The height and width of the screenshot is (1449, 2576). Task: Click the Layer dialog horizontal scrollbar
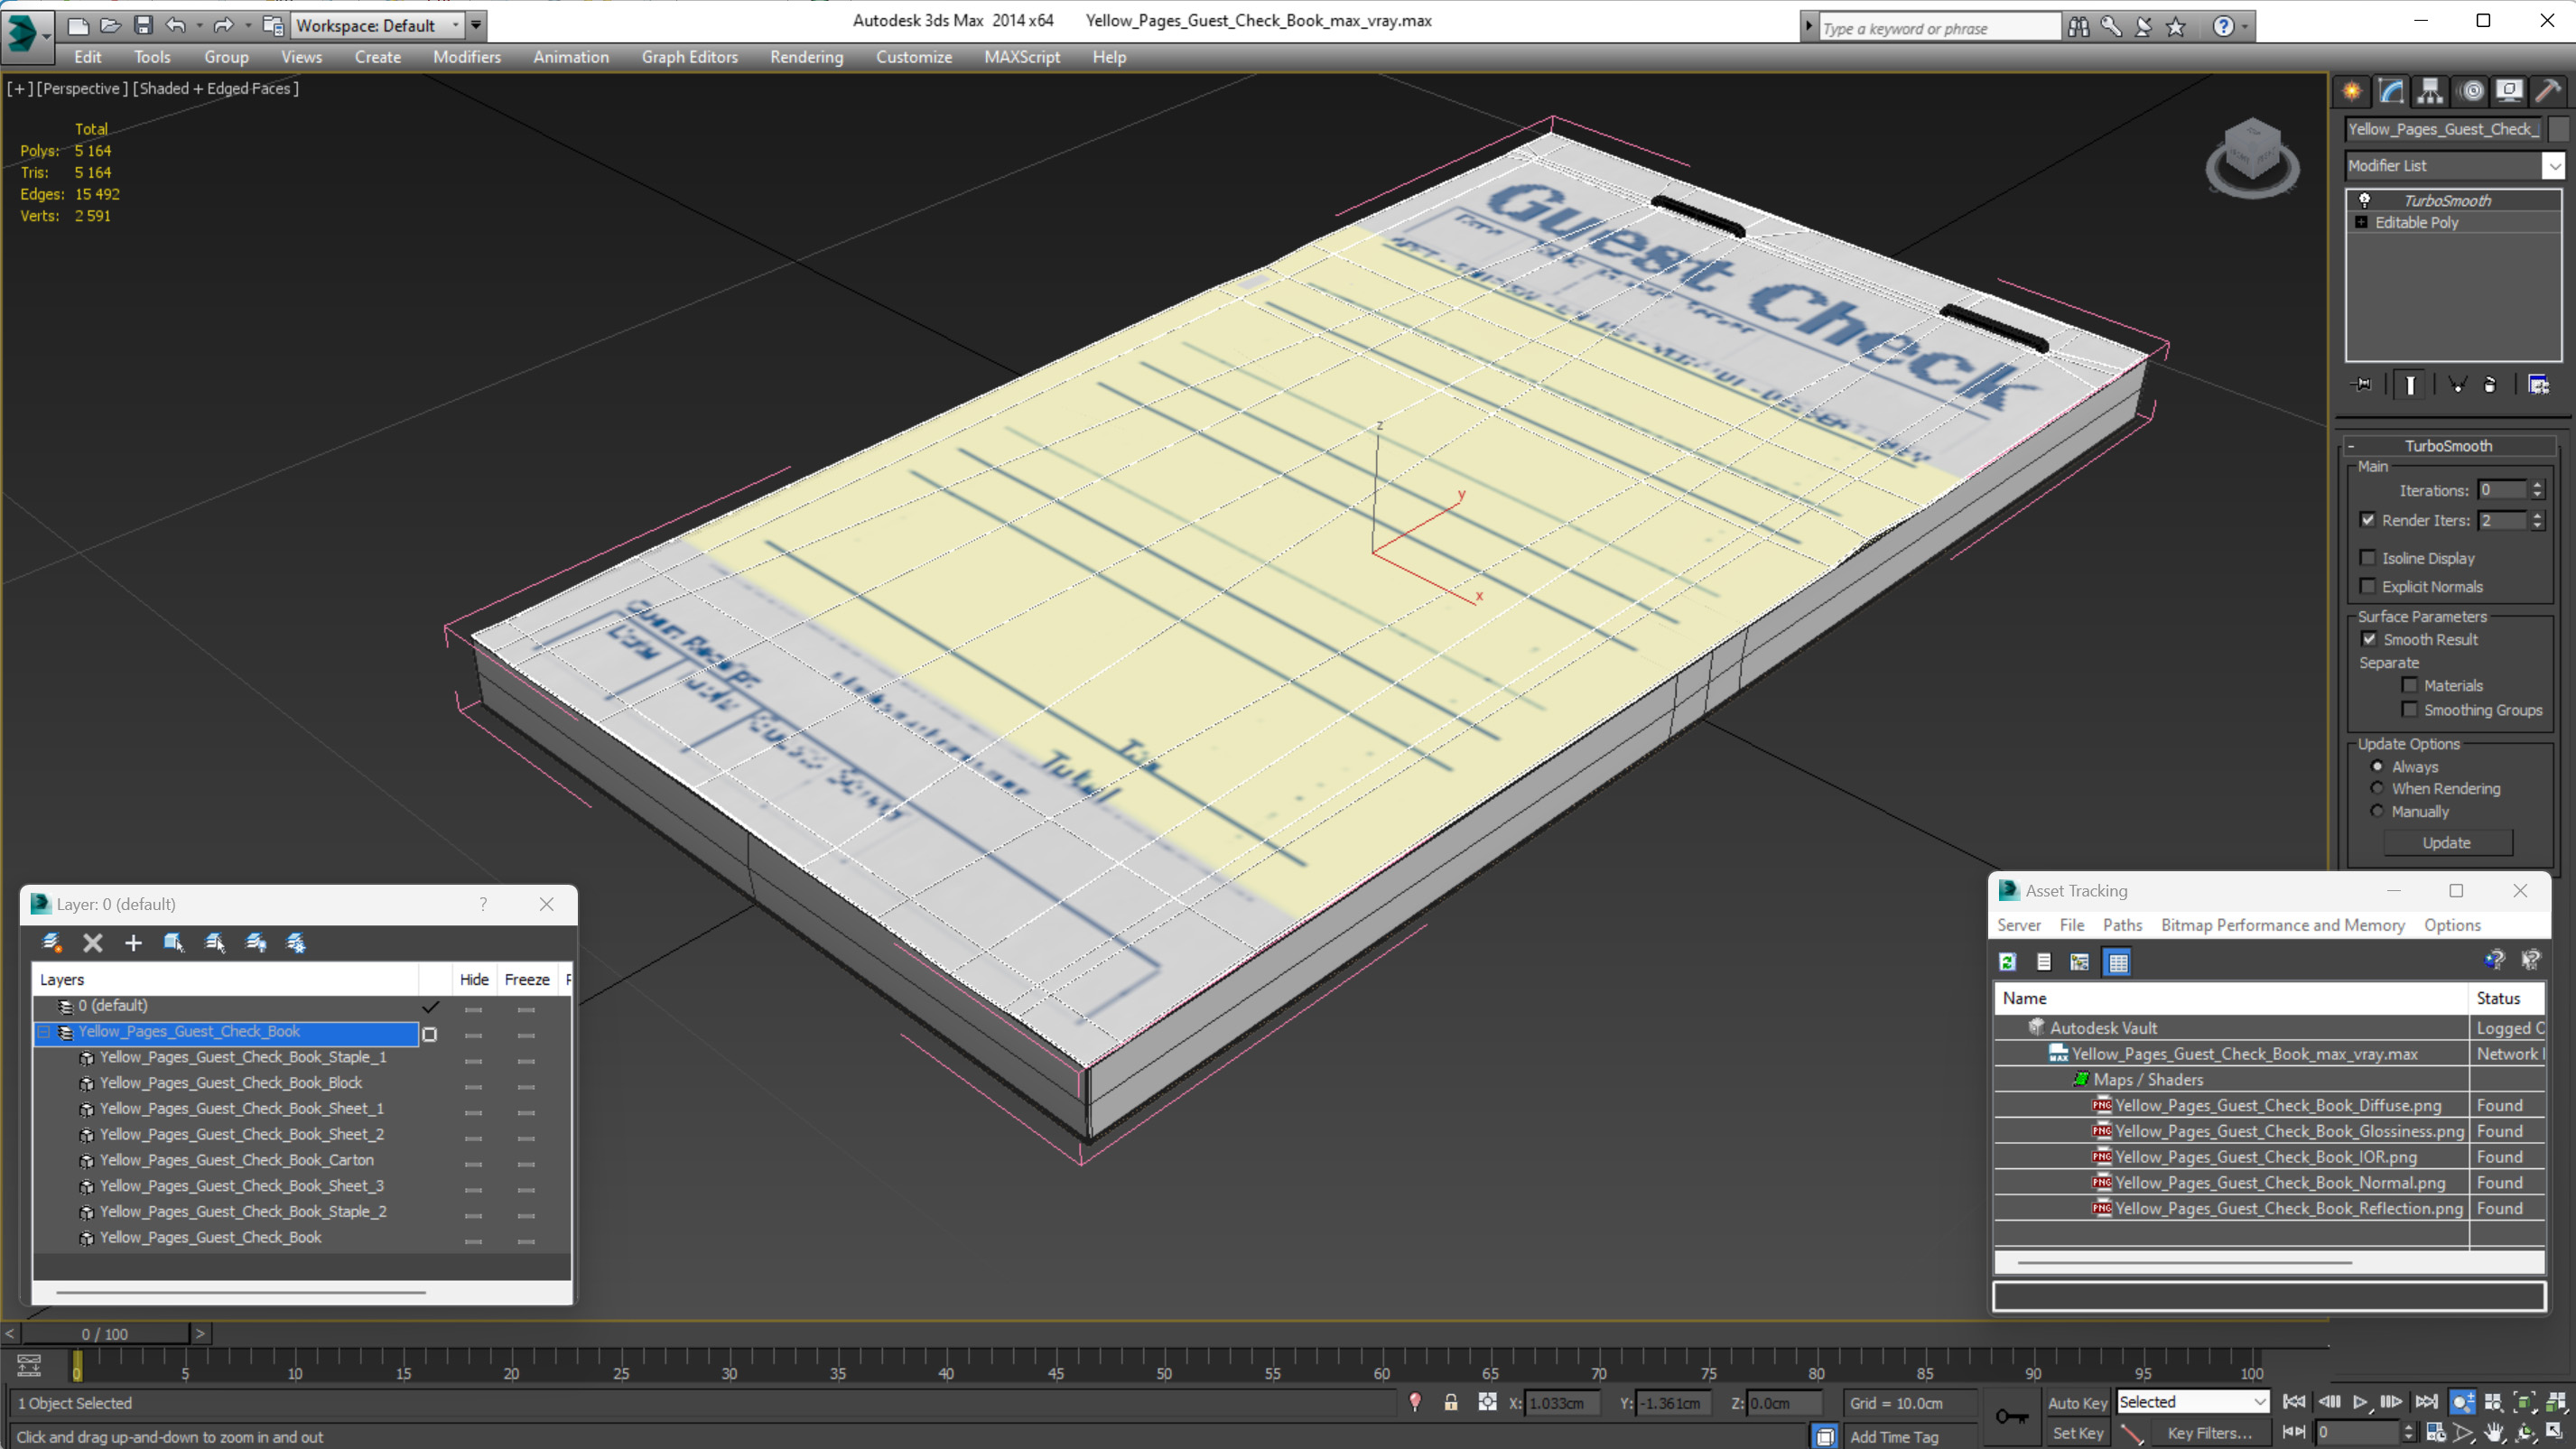pos(241,1292)
